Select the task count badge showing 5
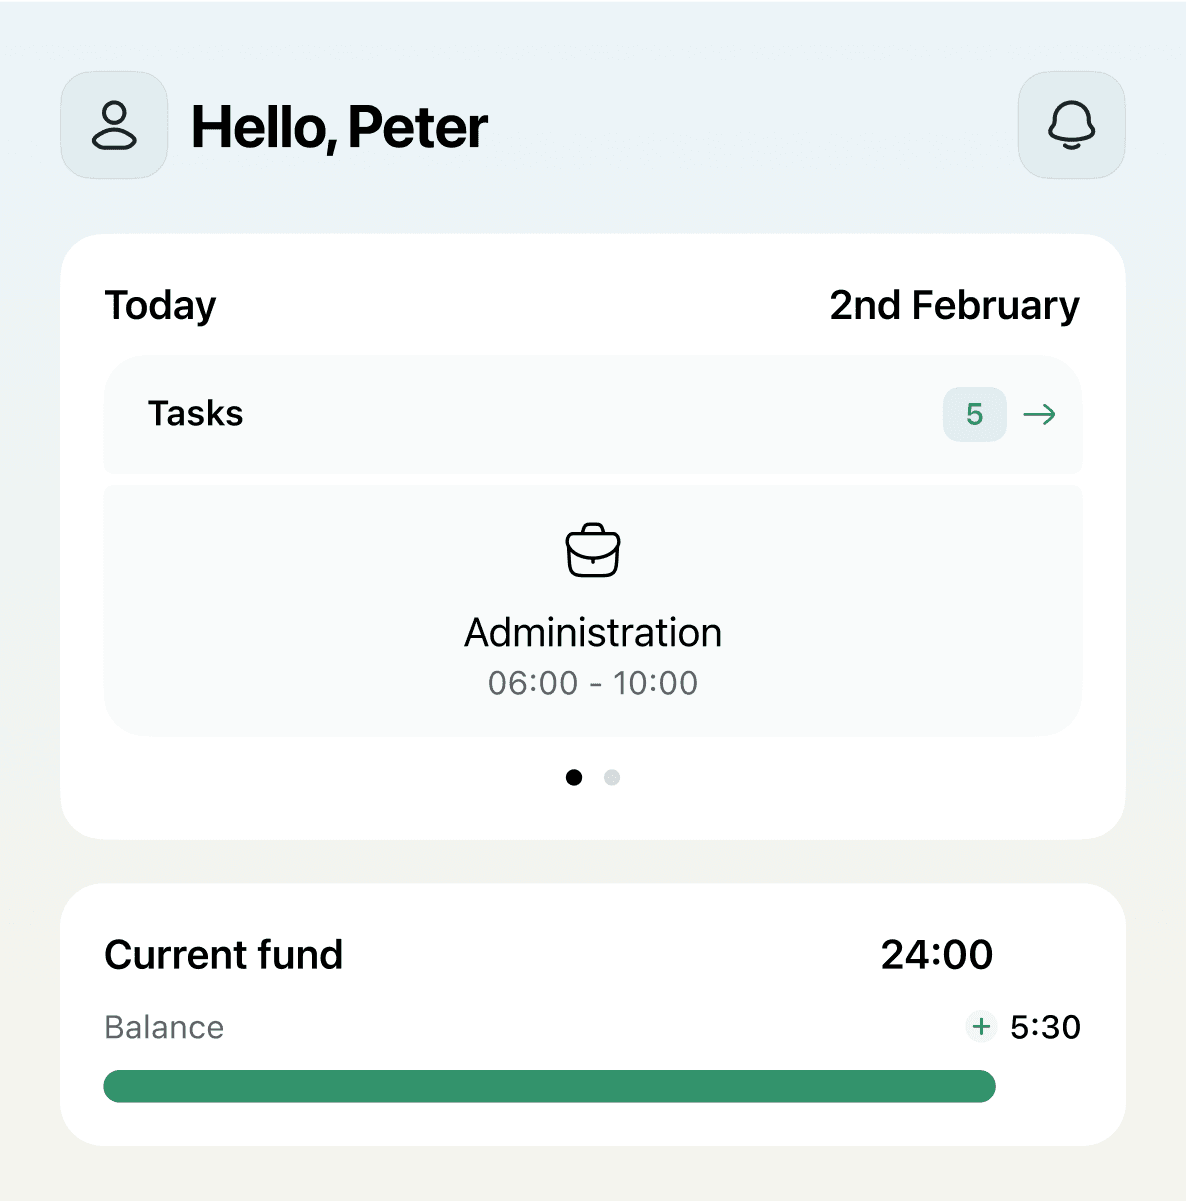Viewport: 1186px width, 1201px height. coord(974,414)
